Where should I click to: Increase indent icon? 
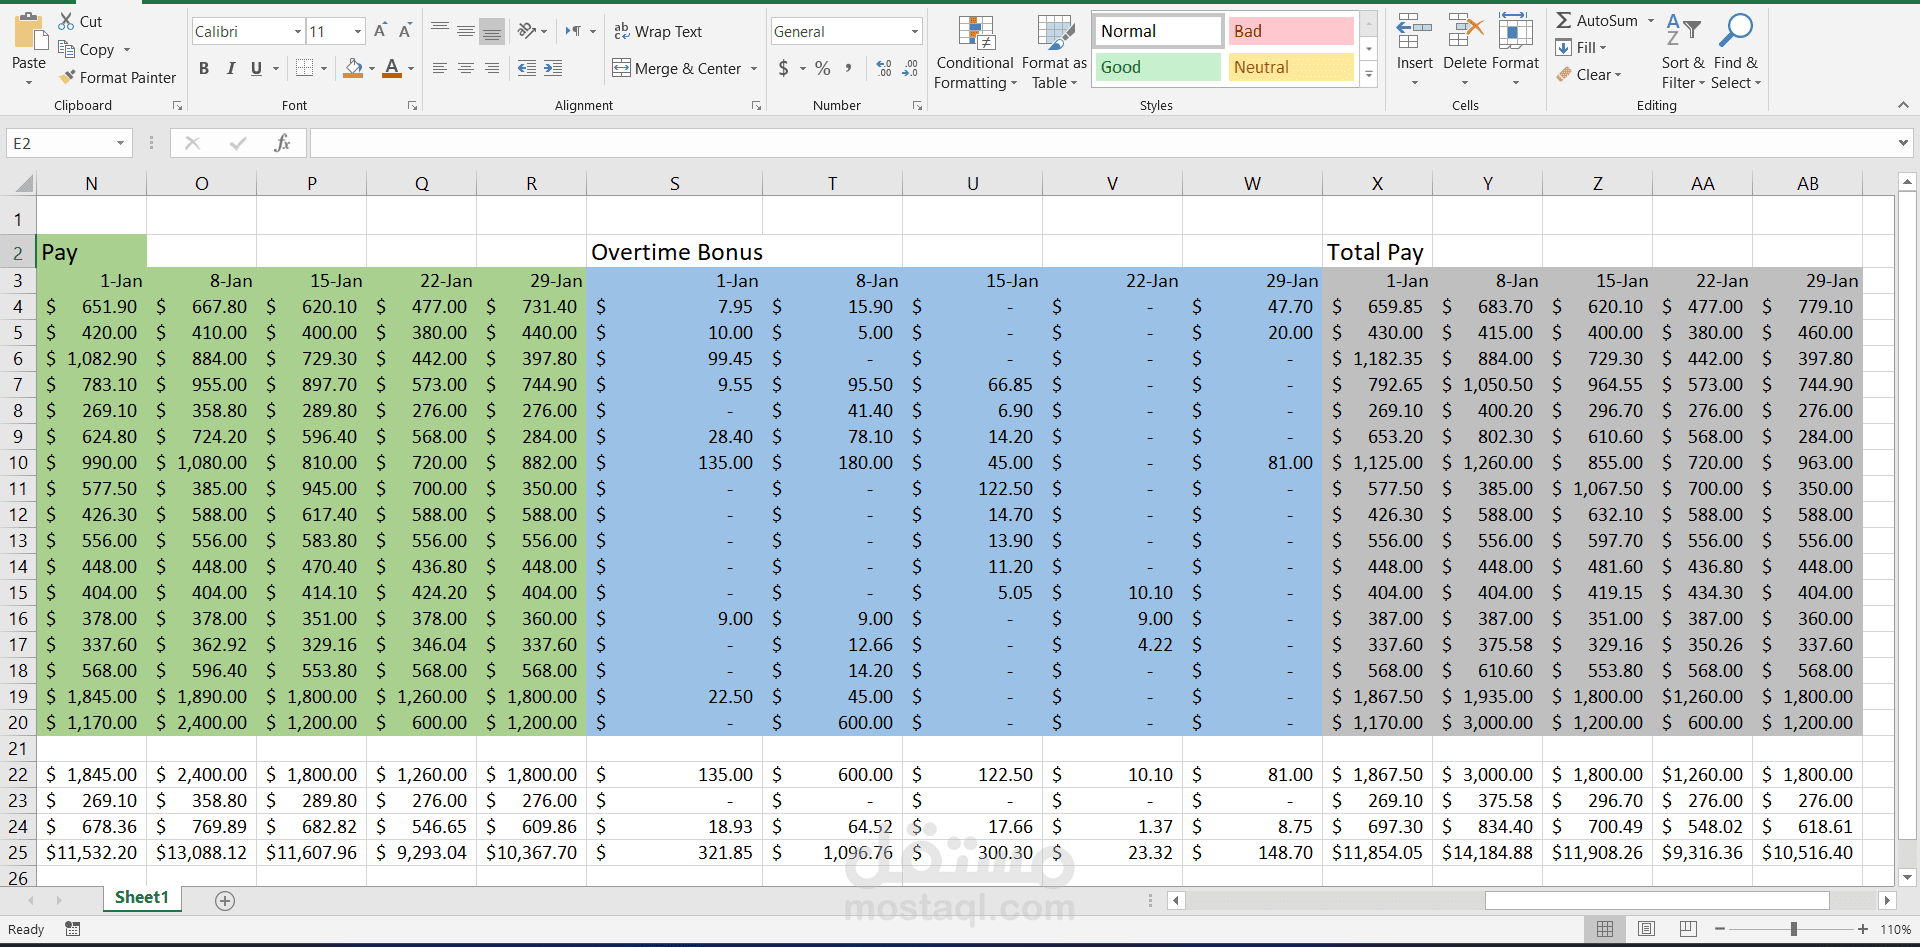553,68
